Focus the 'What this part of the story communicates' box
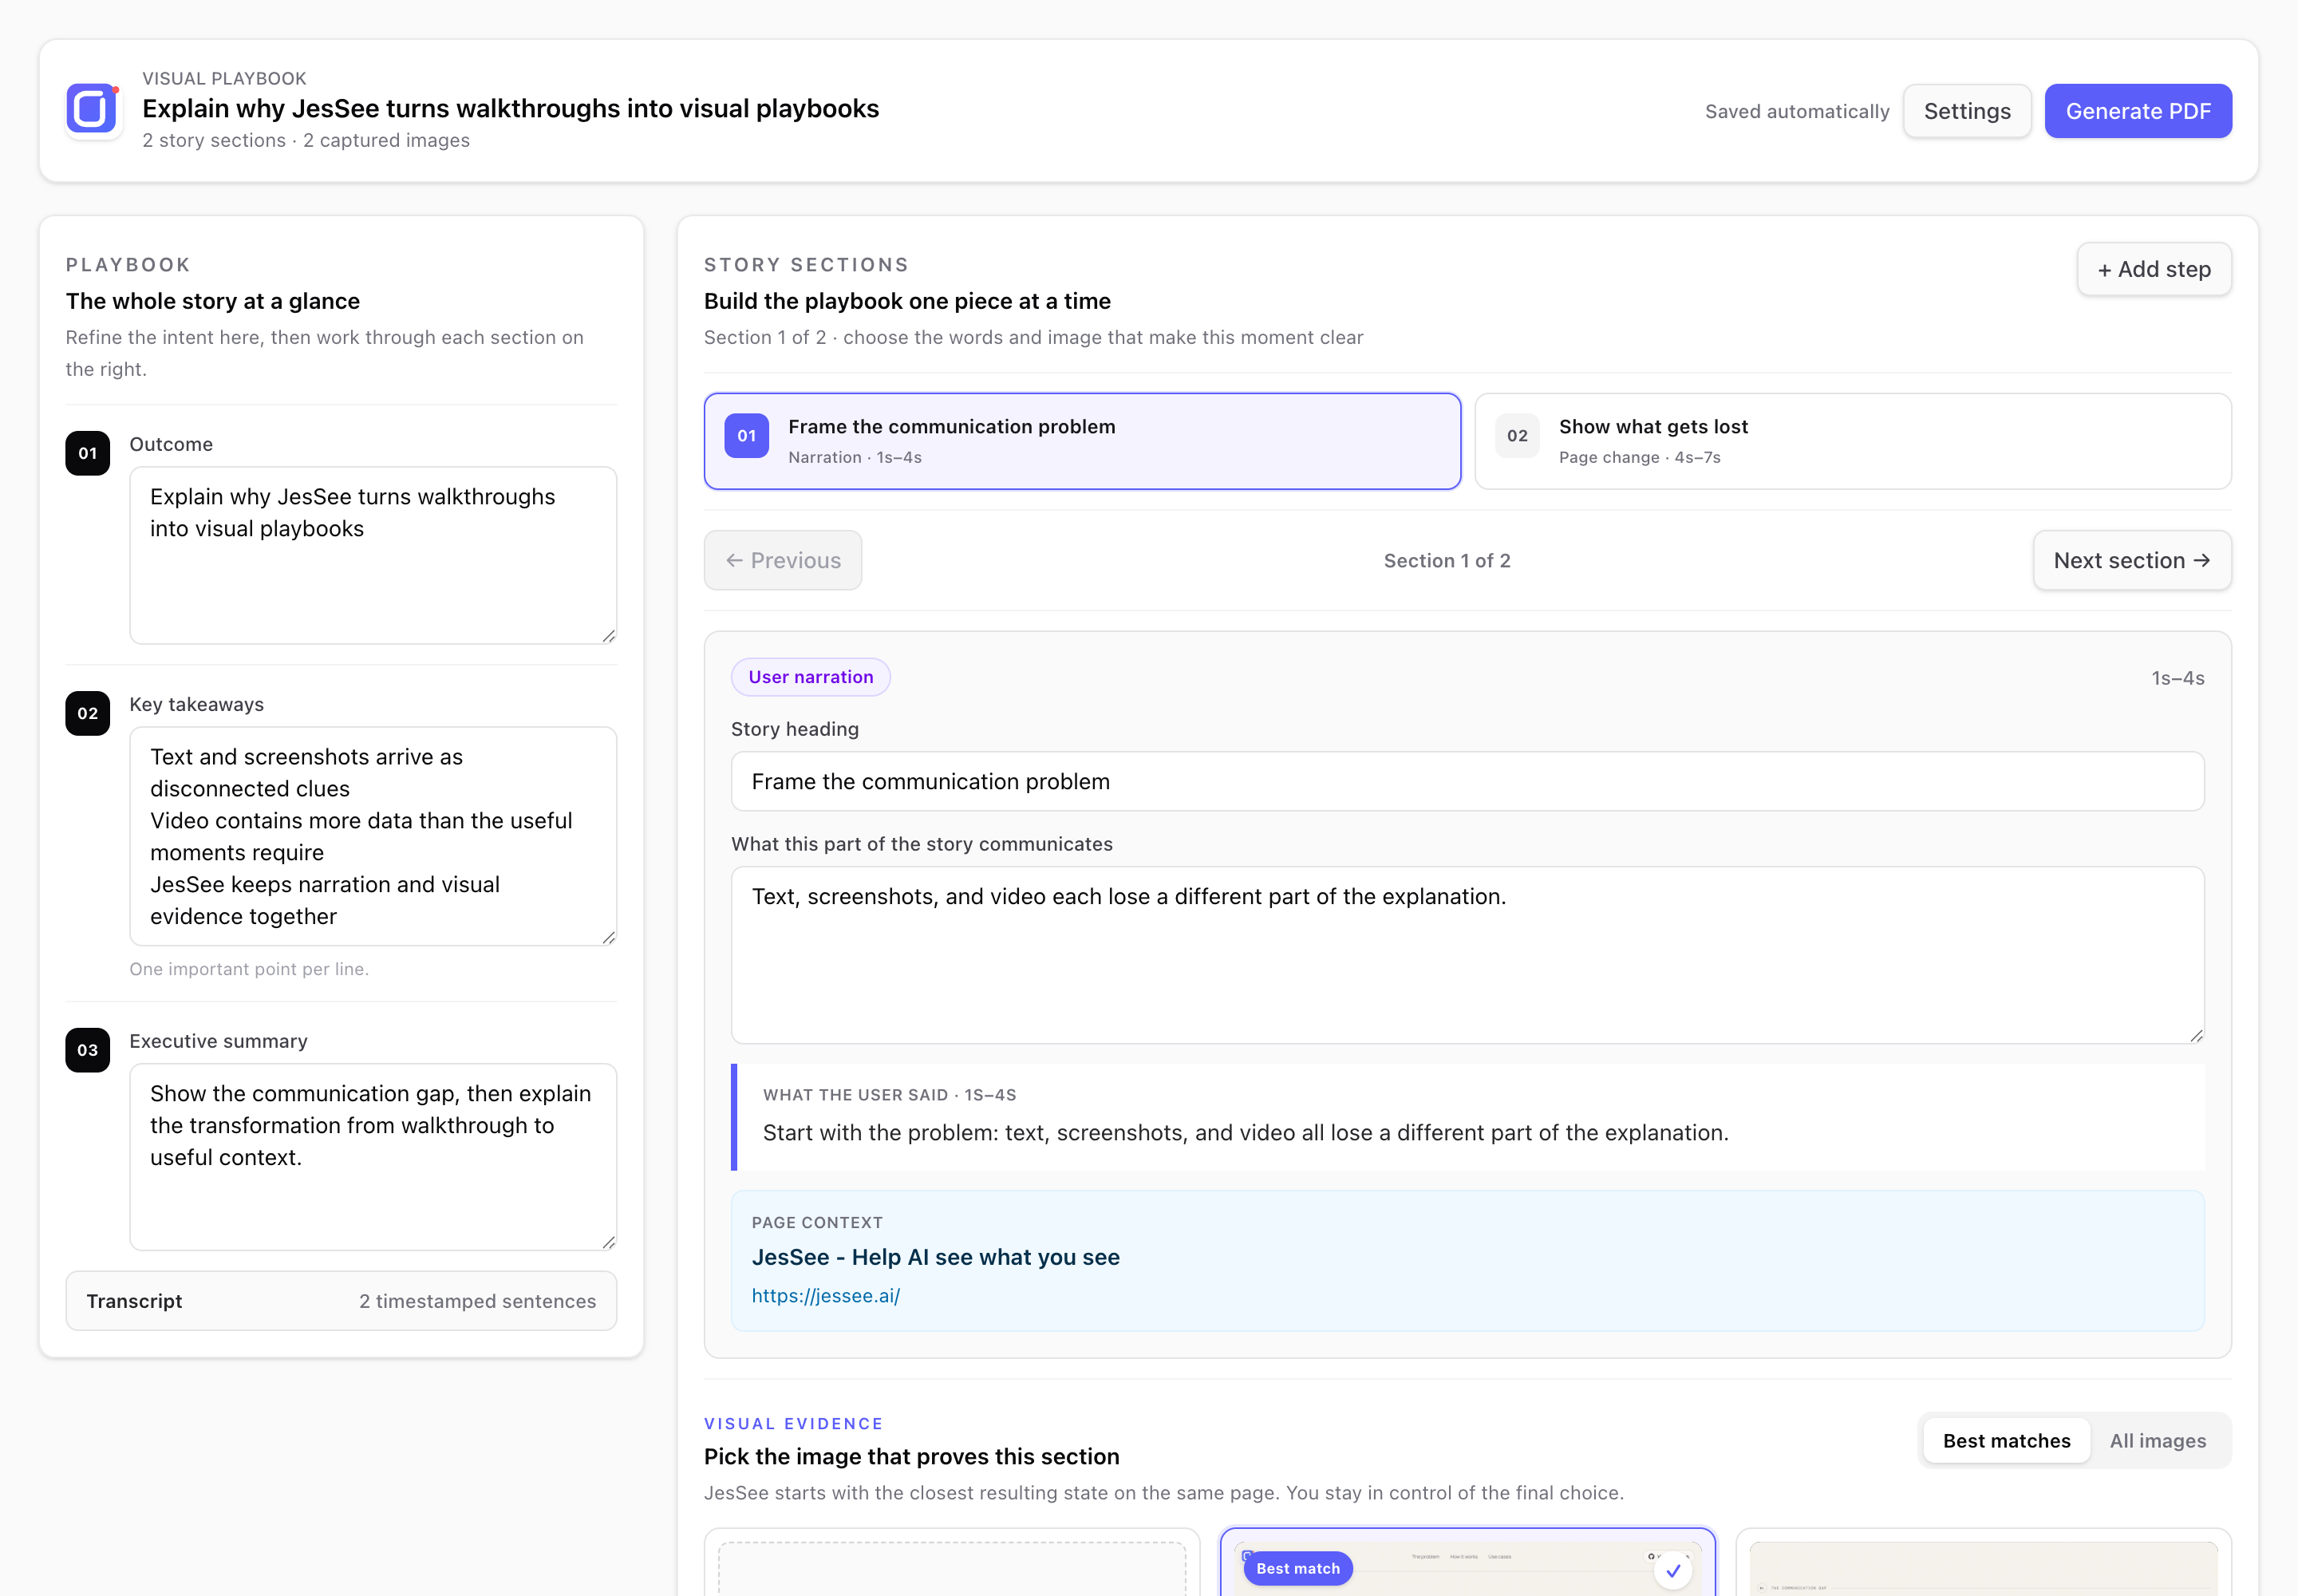This screenshot has width=2298, height=1596. (x=1467, y=955)
